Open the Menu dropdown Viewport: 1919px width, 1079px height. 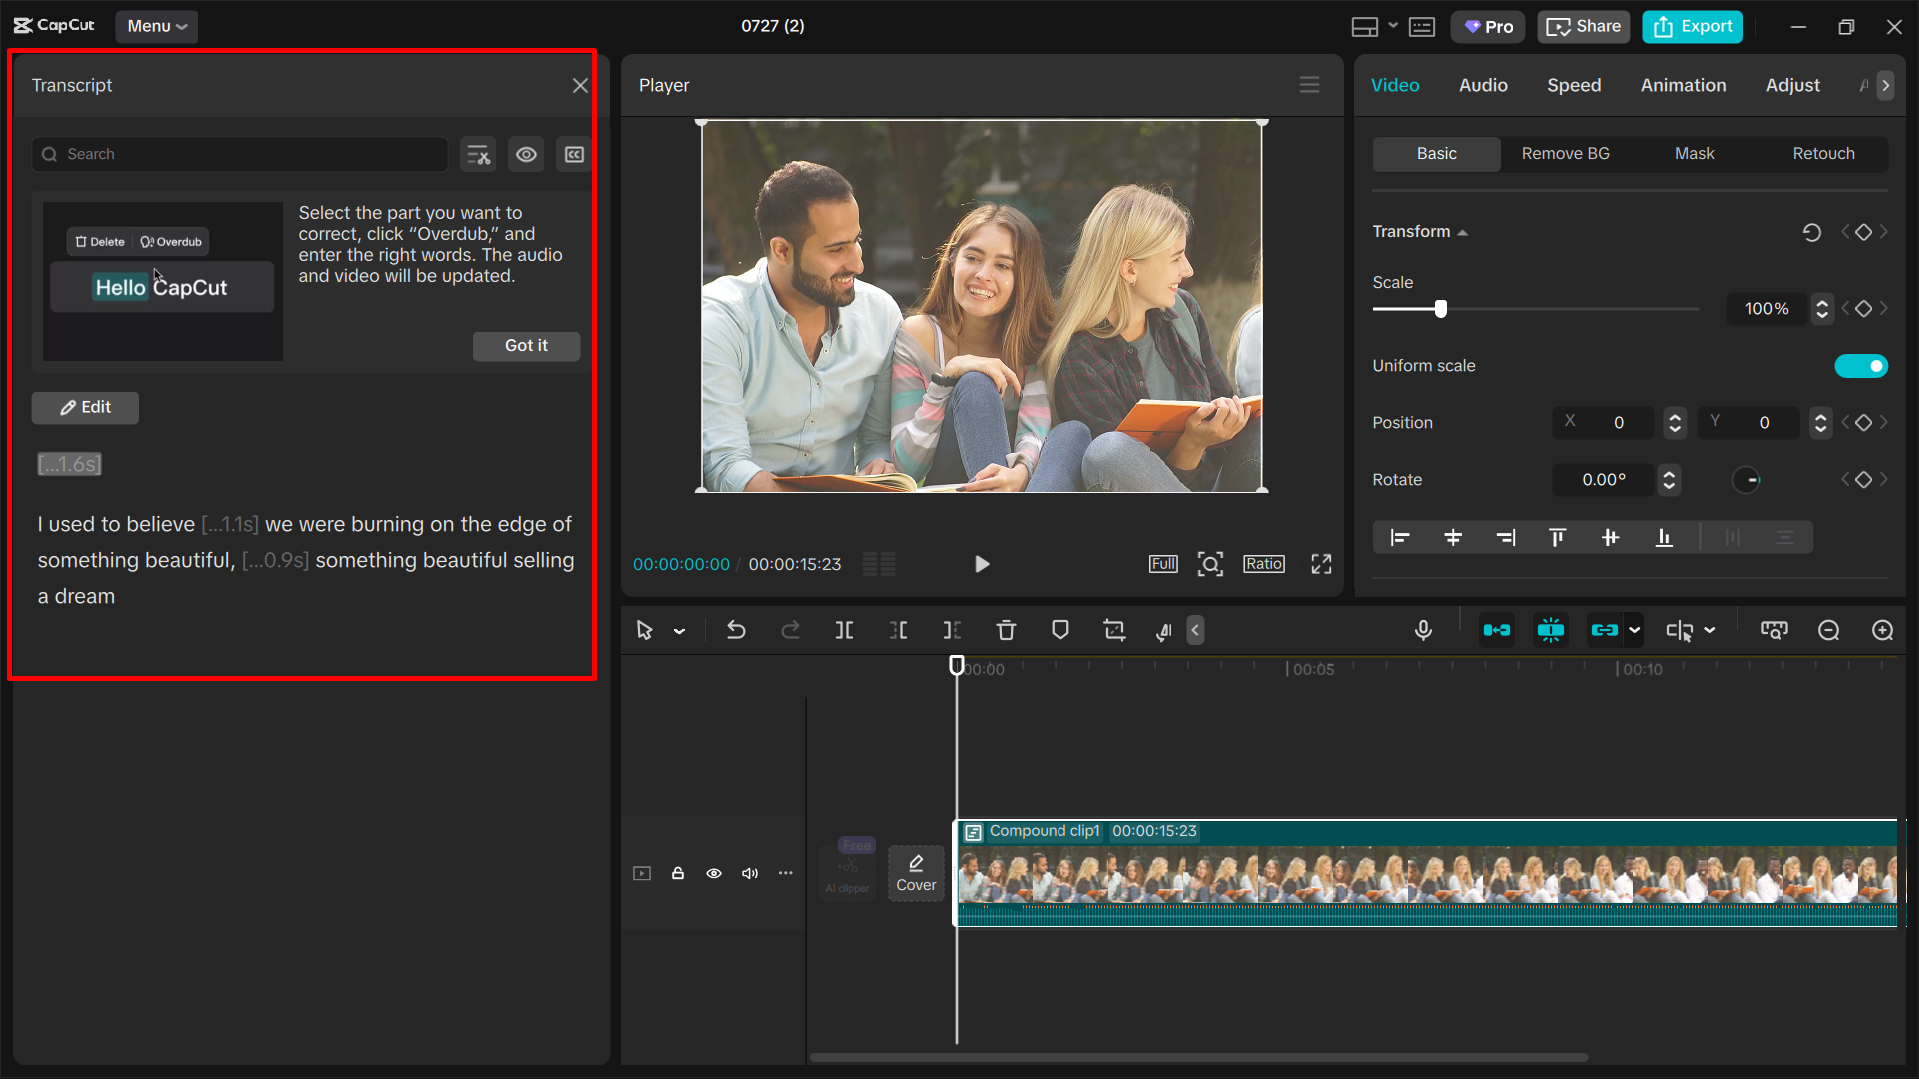pos(157,26)
